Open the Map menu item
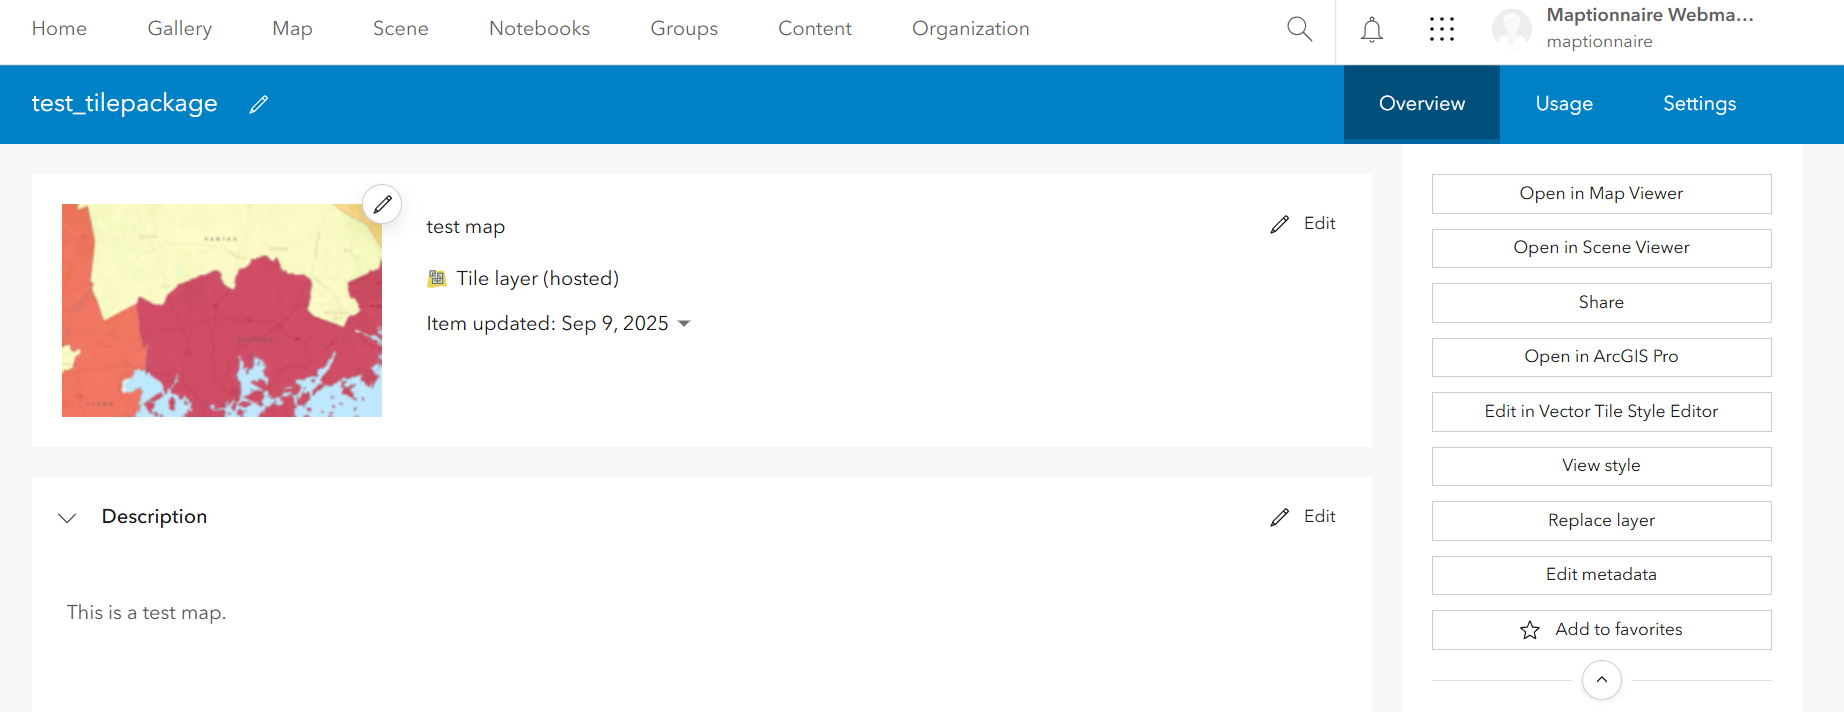Viewport: 1844px width, 712px height. point(292,29)
